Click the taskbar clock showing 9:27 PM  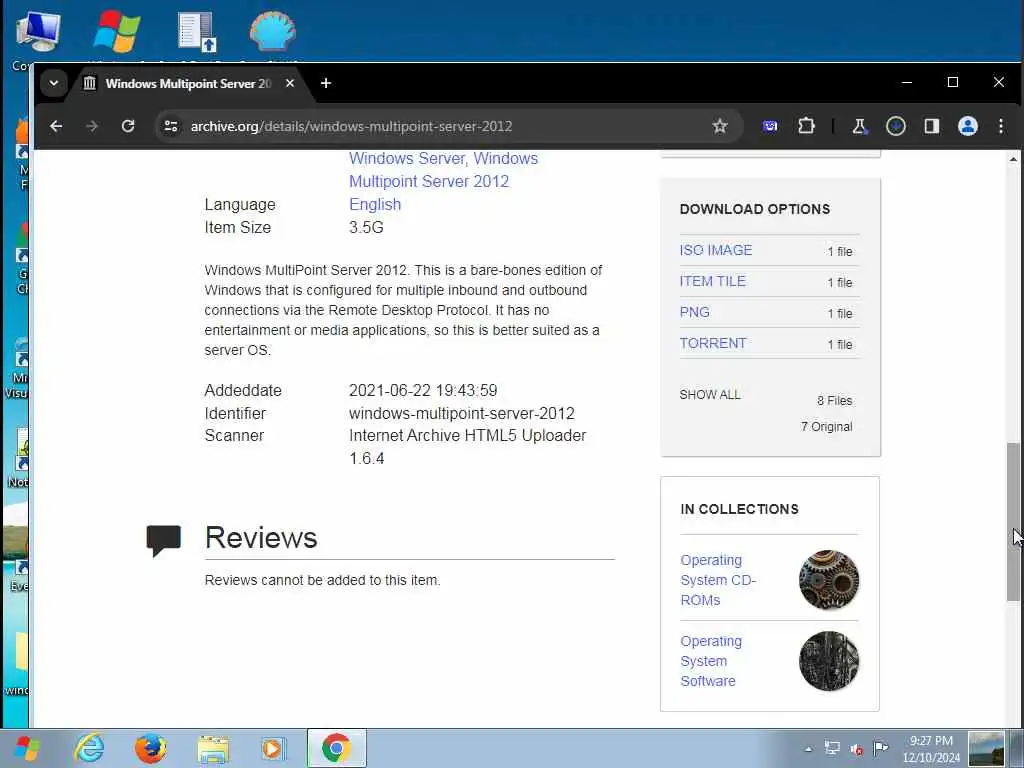(931, 749)
